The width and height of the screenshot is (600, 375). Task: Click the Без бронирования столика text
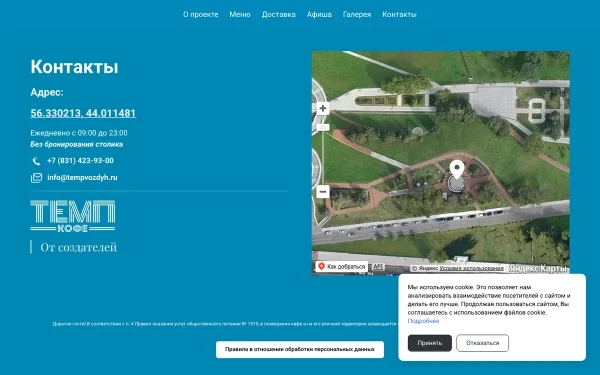point(77,144)
